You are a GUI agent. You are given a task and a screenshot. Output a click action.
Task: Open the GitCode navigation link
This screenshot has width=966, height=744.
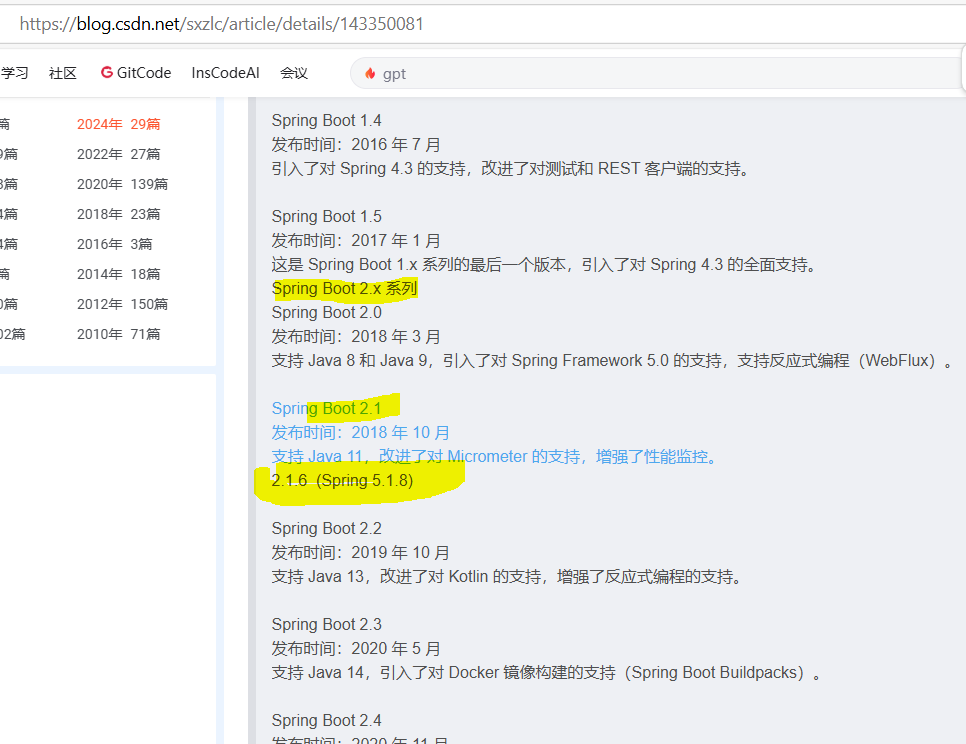point(134,72)
